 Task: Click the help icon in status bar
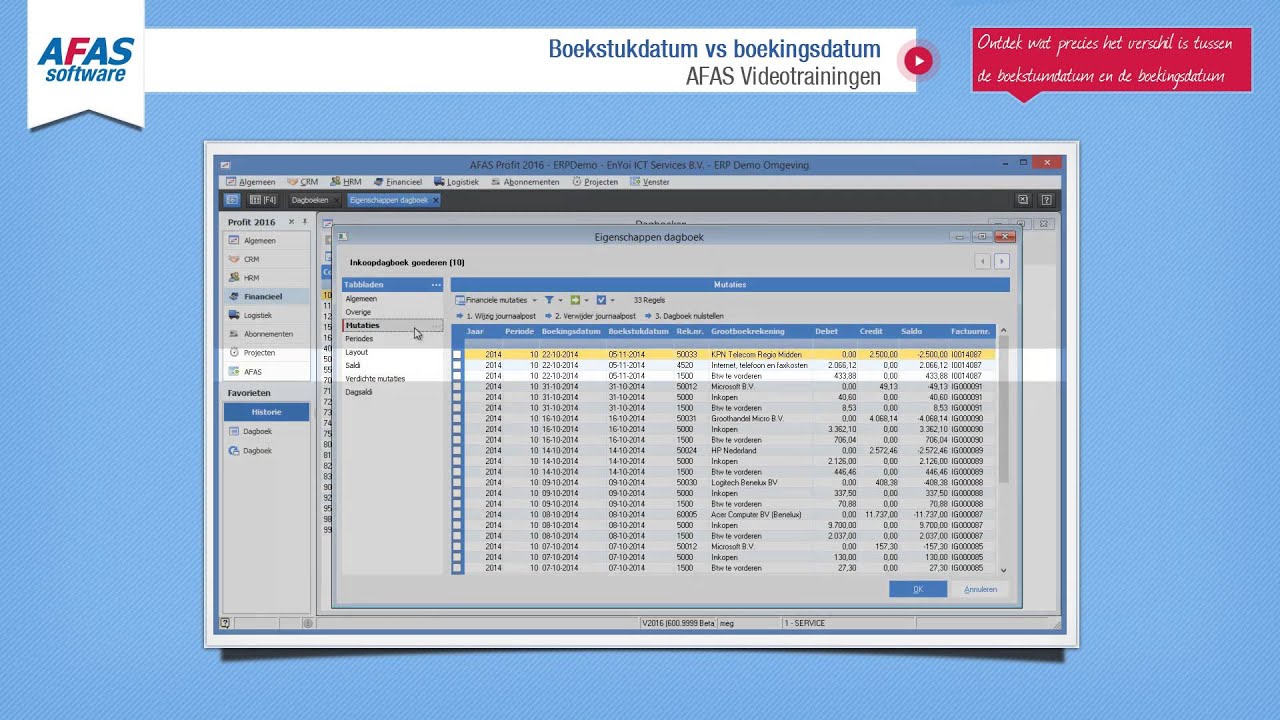pos(225,623)
